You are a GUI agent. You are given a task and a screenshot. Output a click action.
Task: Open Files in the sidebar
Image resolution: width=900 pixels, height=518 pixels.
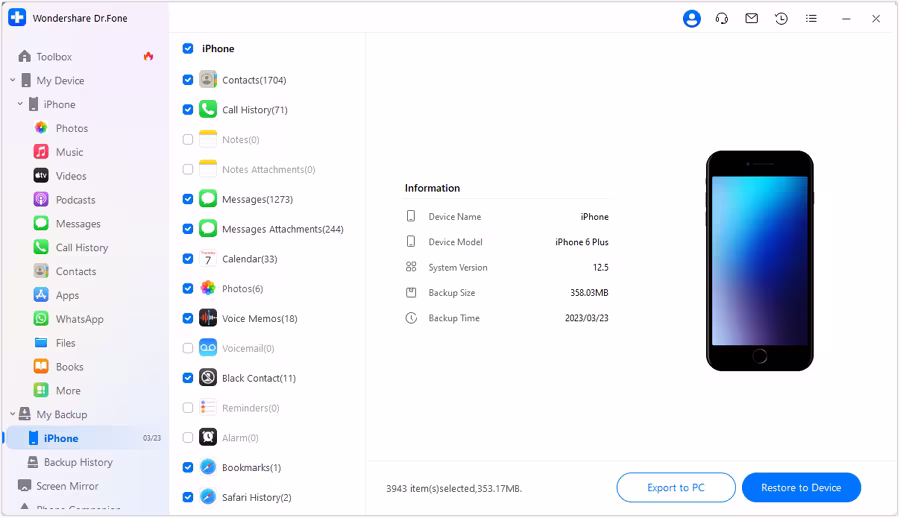click(65, 343)
